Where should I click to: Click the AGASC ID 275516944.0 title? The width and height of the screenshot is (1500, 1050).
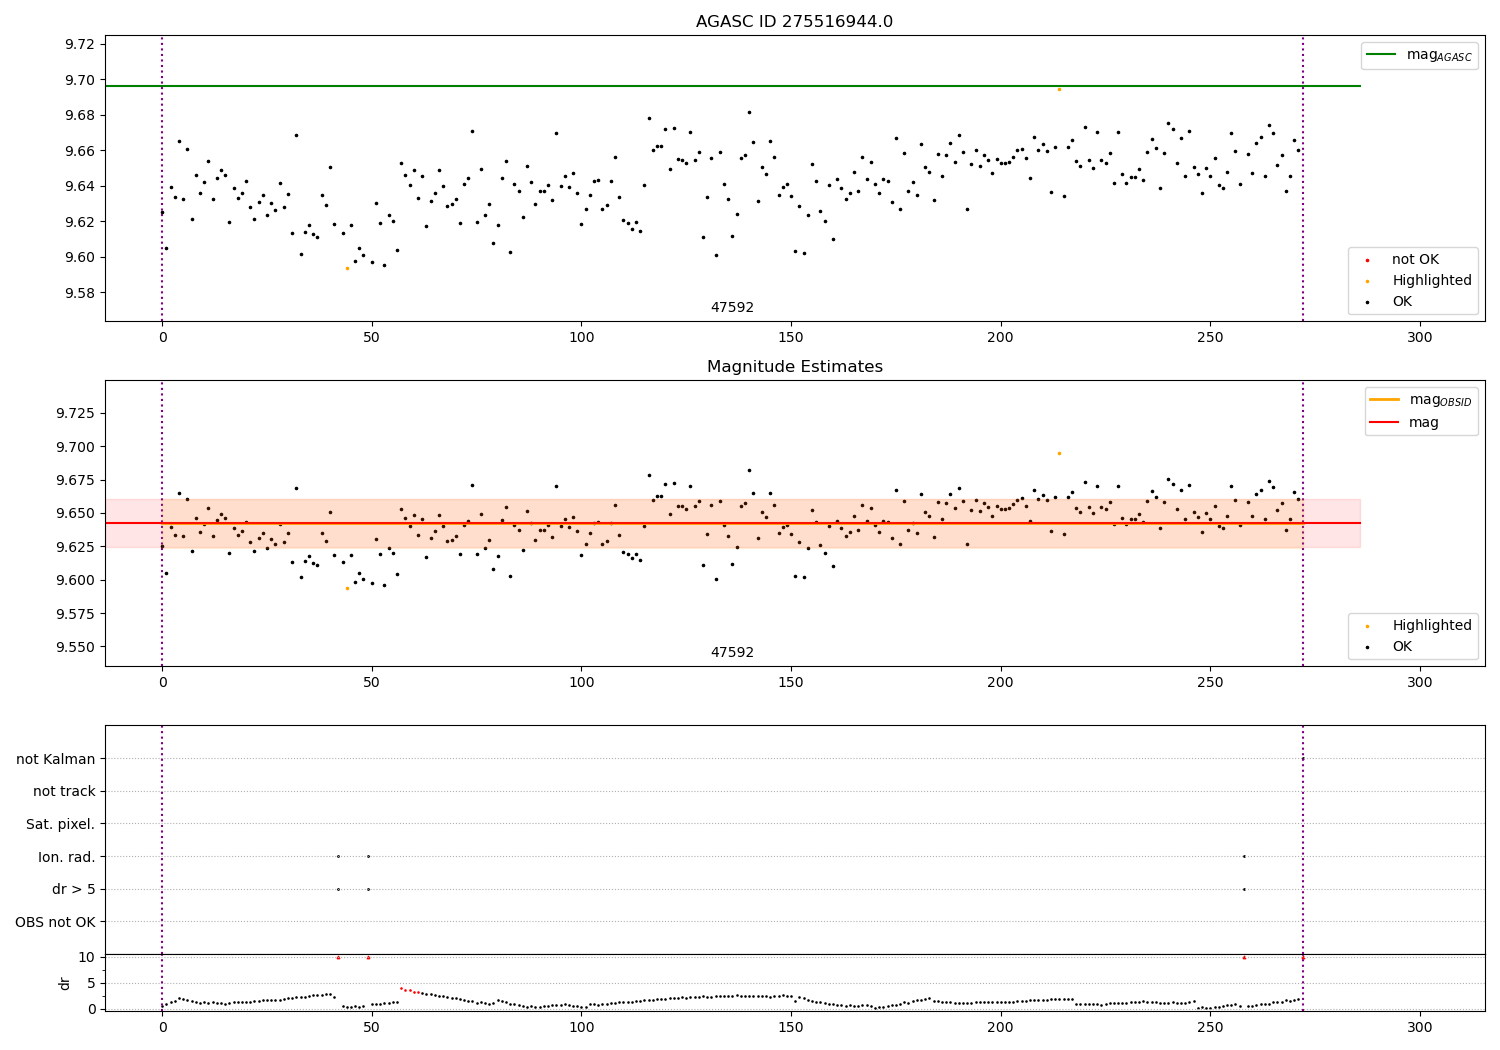[x=794, y=22]
